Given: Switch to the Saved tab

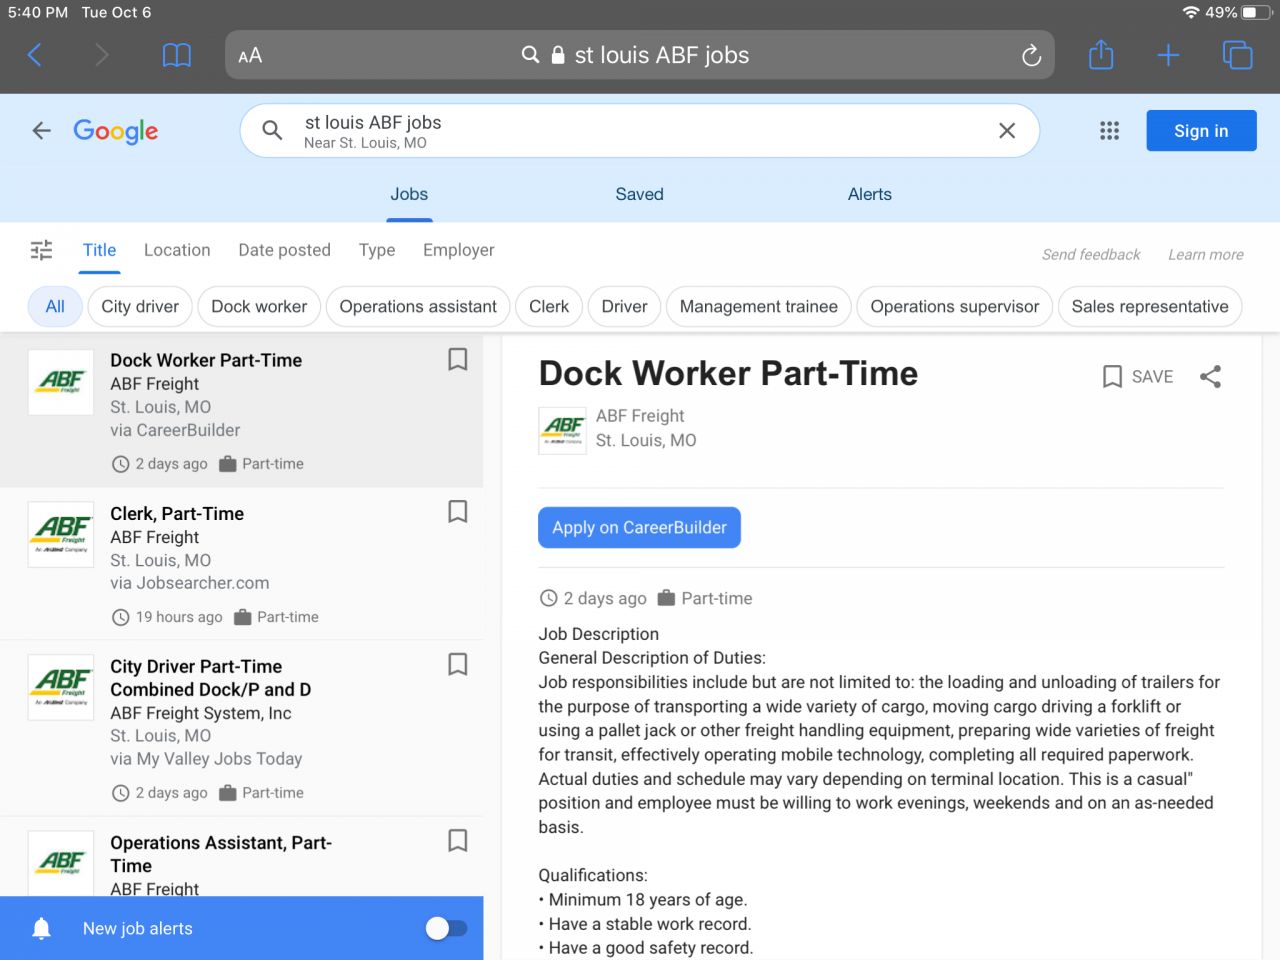Looking at the screenshot, I should coord(640,194).
